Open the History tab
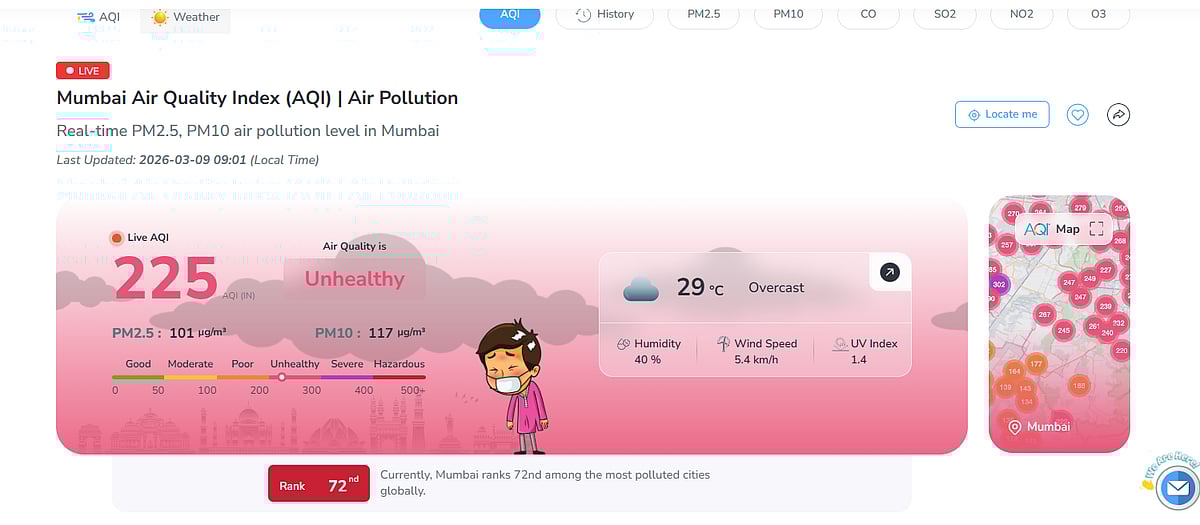Screen dimensions: 1200x525 click(605, 14)
